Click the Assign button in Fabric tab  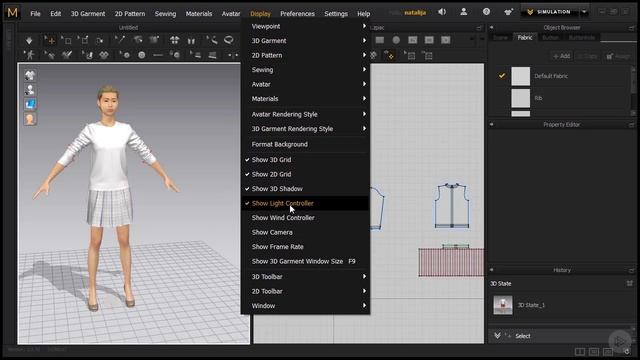pyautogui.click(x=618, y=56)
